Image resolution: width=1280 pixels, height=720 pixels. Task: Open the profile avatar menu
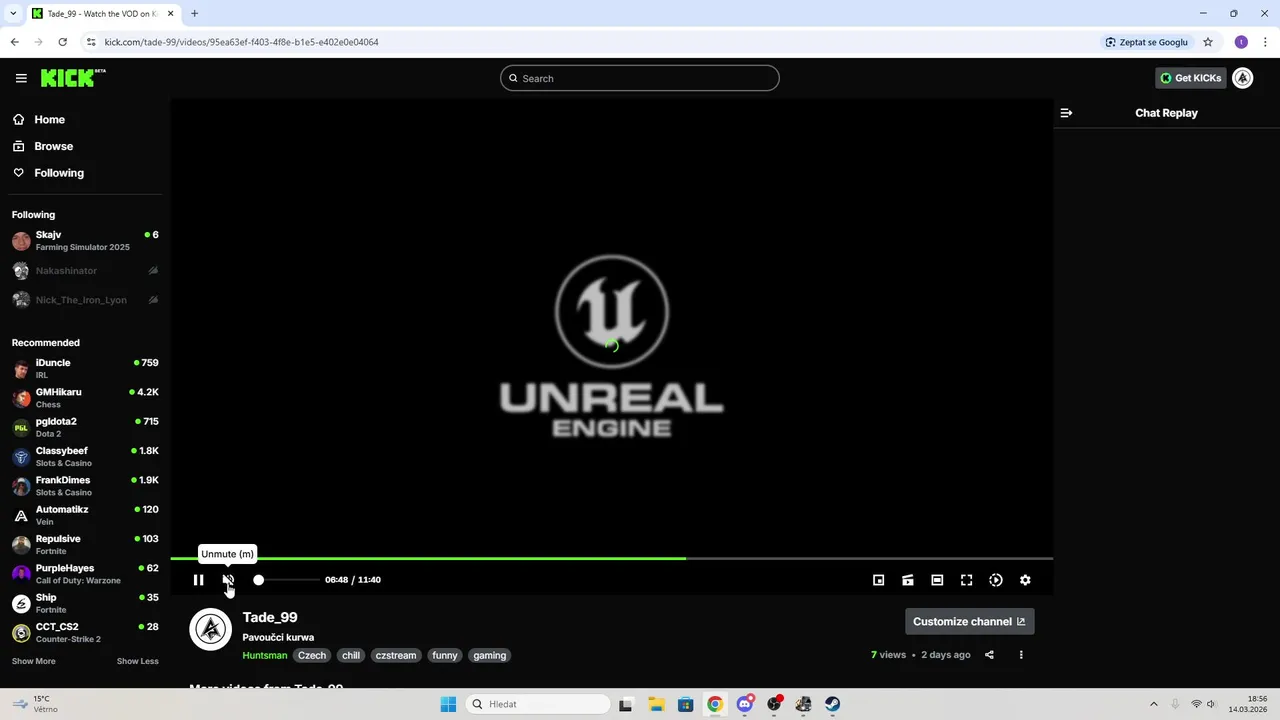(x=1243, y=78)
